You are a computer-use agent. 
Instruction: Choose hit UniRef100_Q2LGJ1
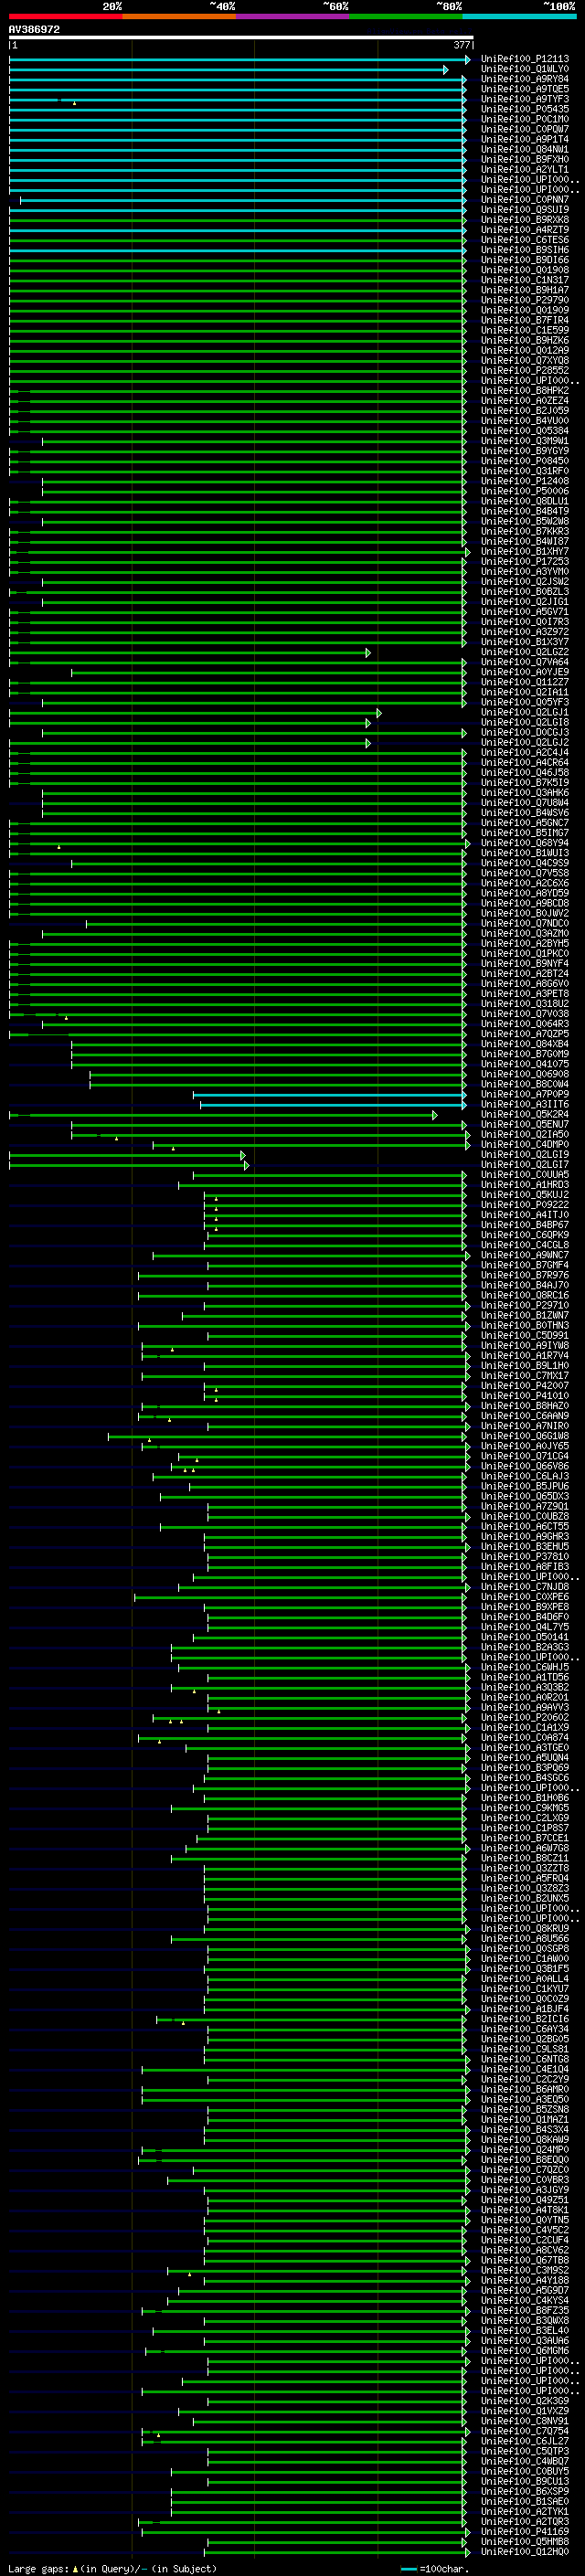click(525, 713)
